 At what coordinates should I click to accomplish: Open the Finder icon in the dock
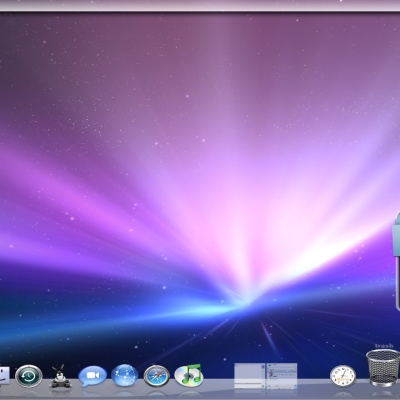point(5,376)
